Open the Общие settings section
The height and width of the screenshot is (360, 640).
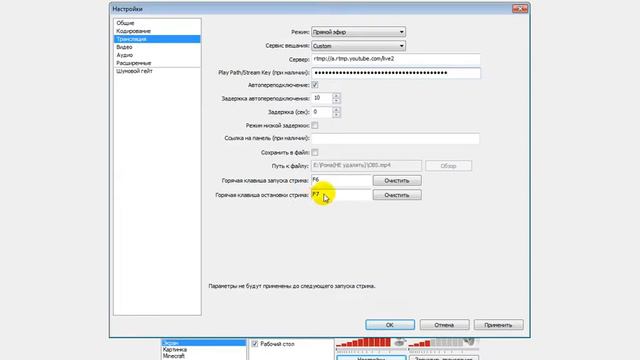pos(157,23)
